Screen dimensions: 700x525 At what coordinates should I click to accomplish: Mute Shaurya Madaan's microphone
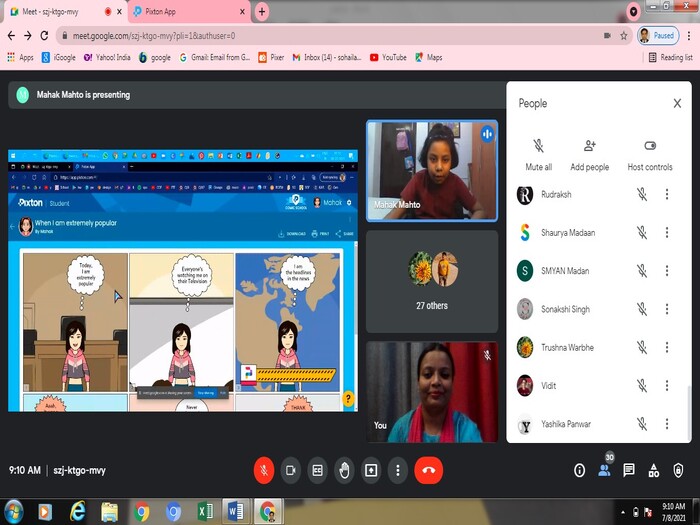pos(642,233)
